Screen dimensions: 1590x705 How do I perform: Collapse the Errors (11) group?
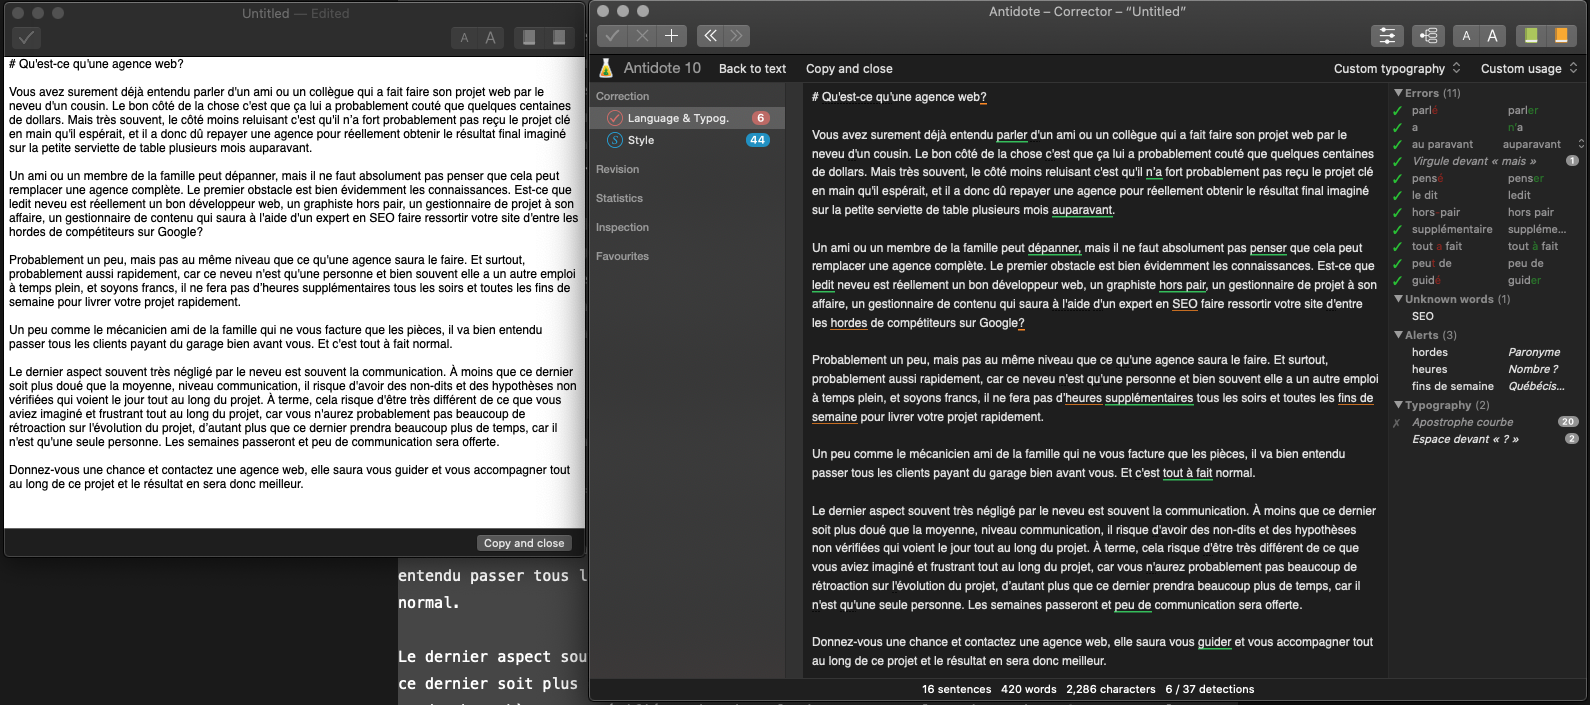tap(1398, 93)
